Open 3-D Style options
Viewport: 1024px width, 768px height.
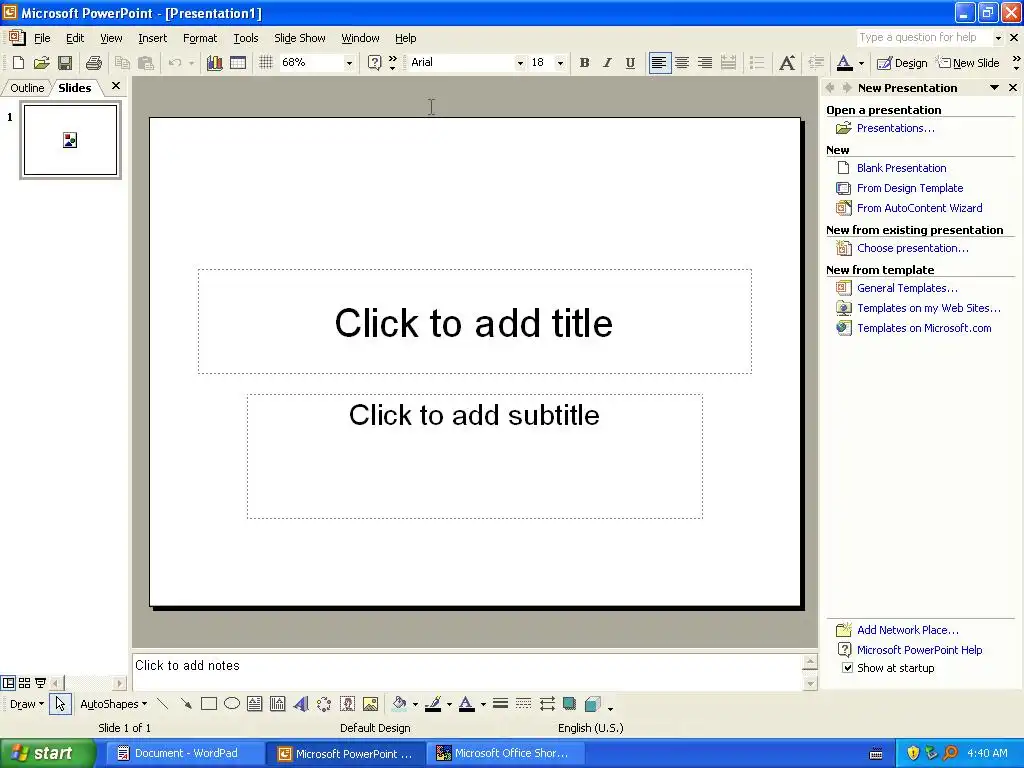[x=592, y=704]
